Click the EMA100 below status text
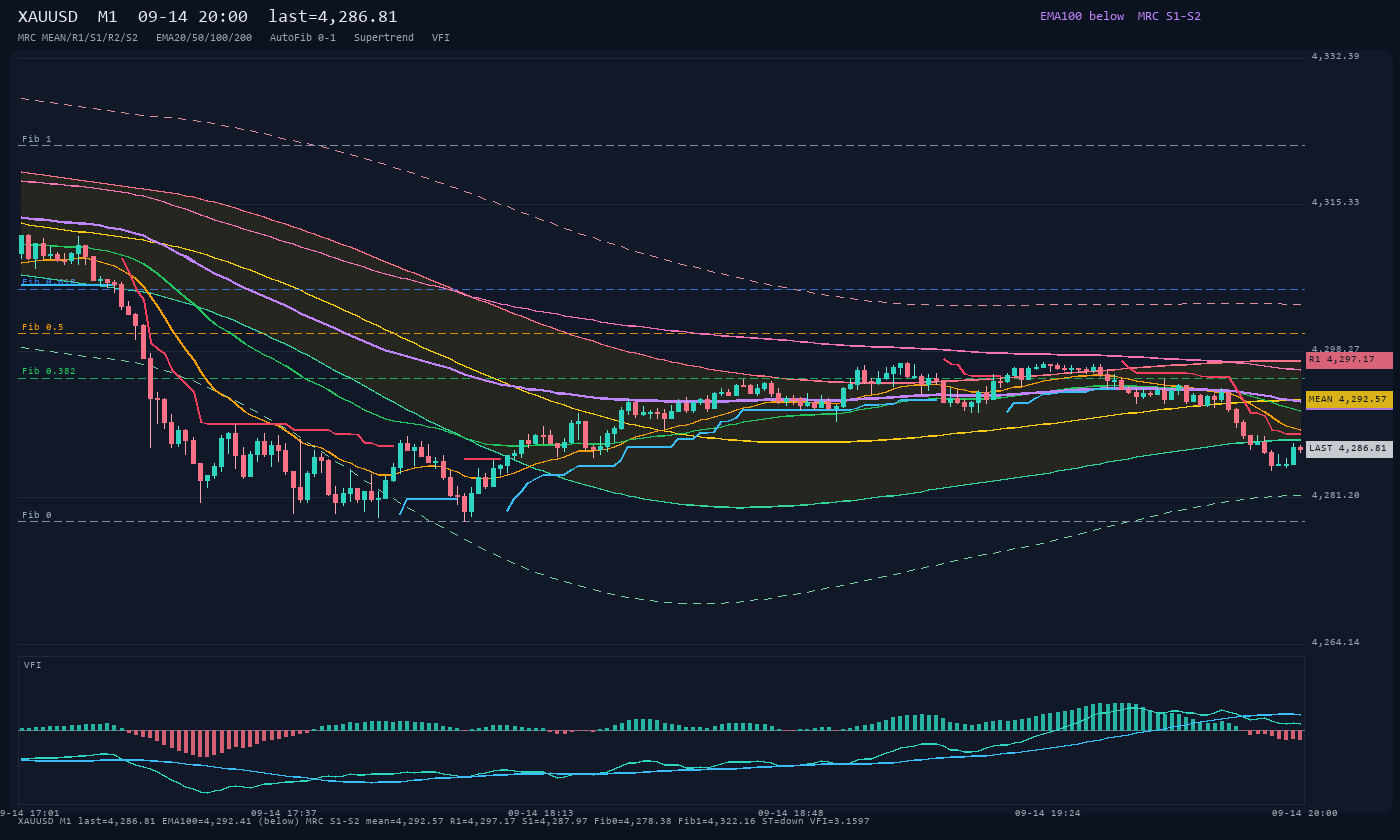Image resolution: width=1400 pixels, height=840 pixels. [x=1082, y=16]
